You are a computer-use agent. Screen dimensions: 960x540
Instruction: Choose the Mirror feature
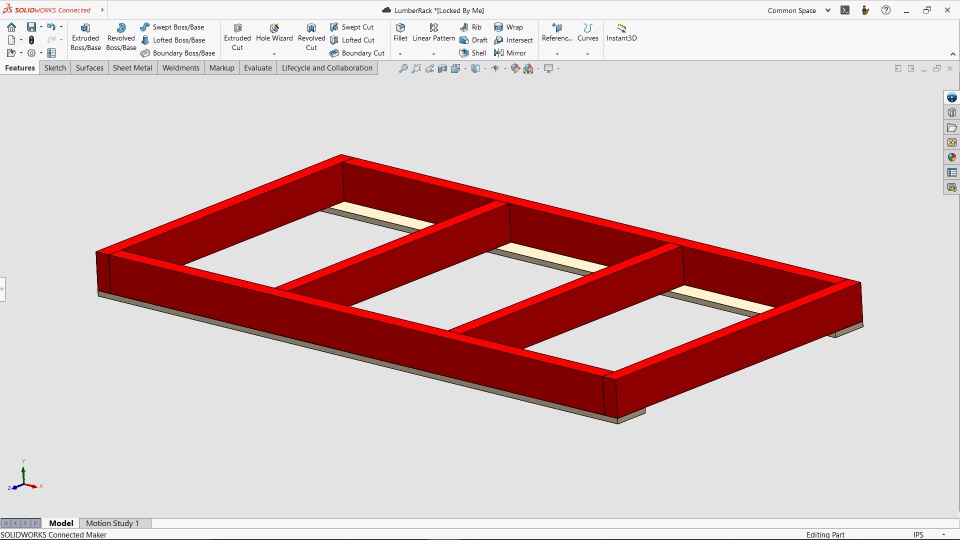[x=510, y=53]
